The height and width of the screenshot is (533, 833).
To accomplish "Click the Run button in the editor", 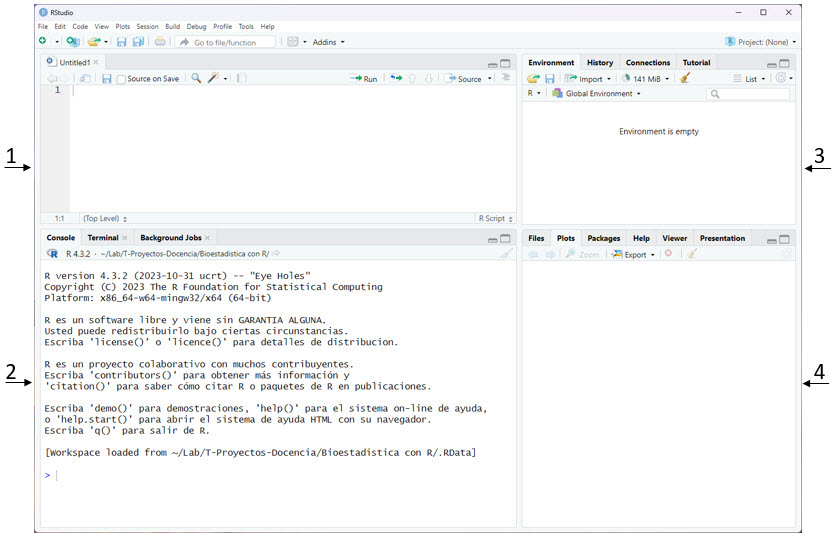I will tap(364, 78).
